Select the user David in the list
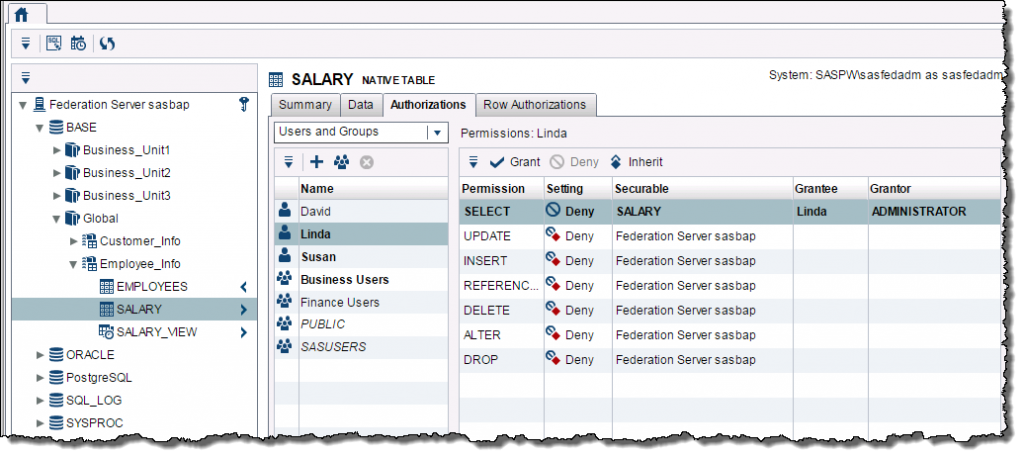 [316, 212]
